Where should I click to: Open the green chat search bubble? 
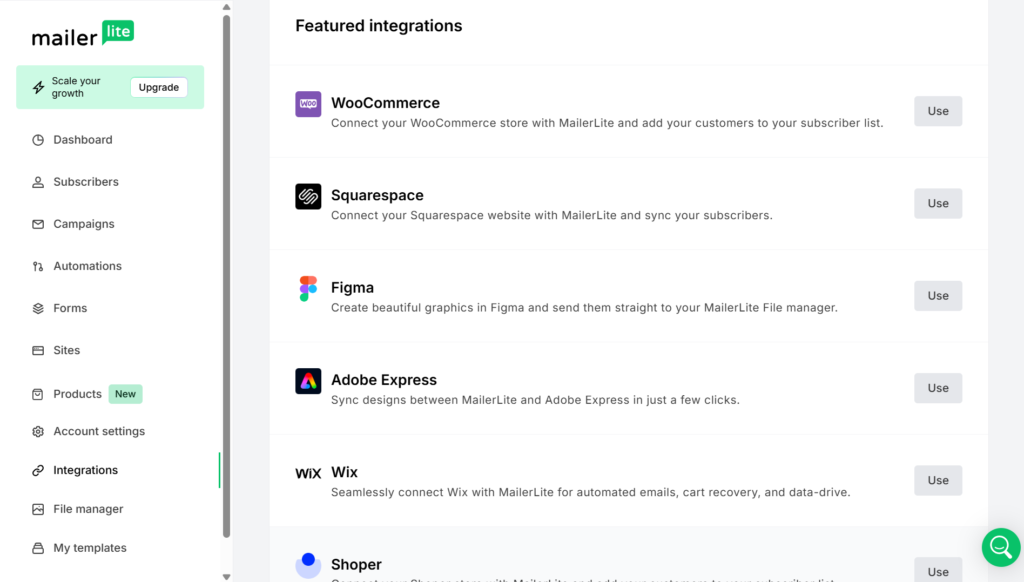tap(1001, 547)
